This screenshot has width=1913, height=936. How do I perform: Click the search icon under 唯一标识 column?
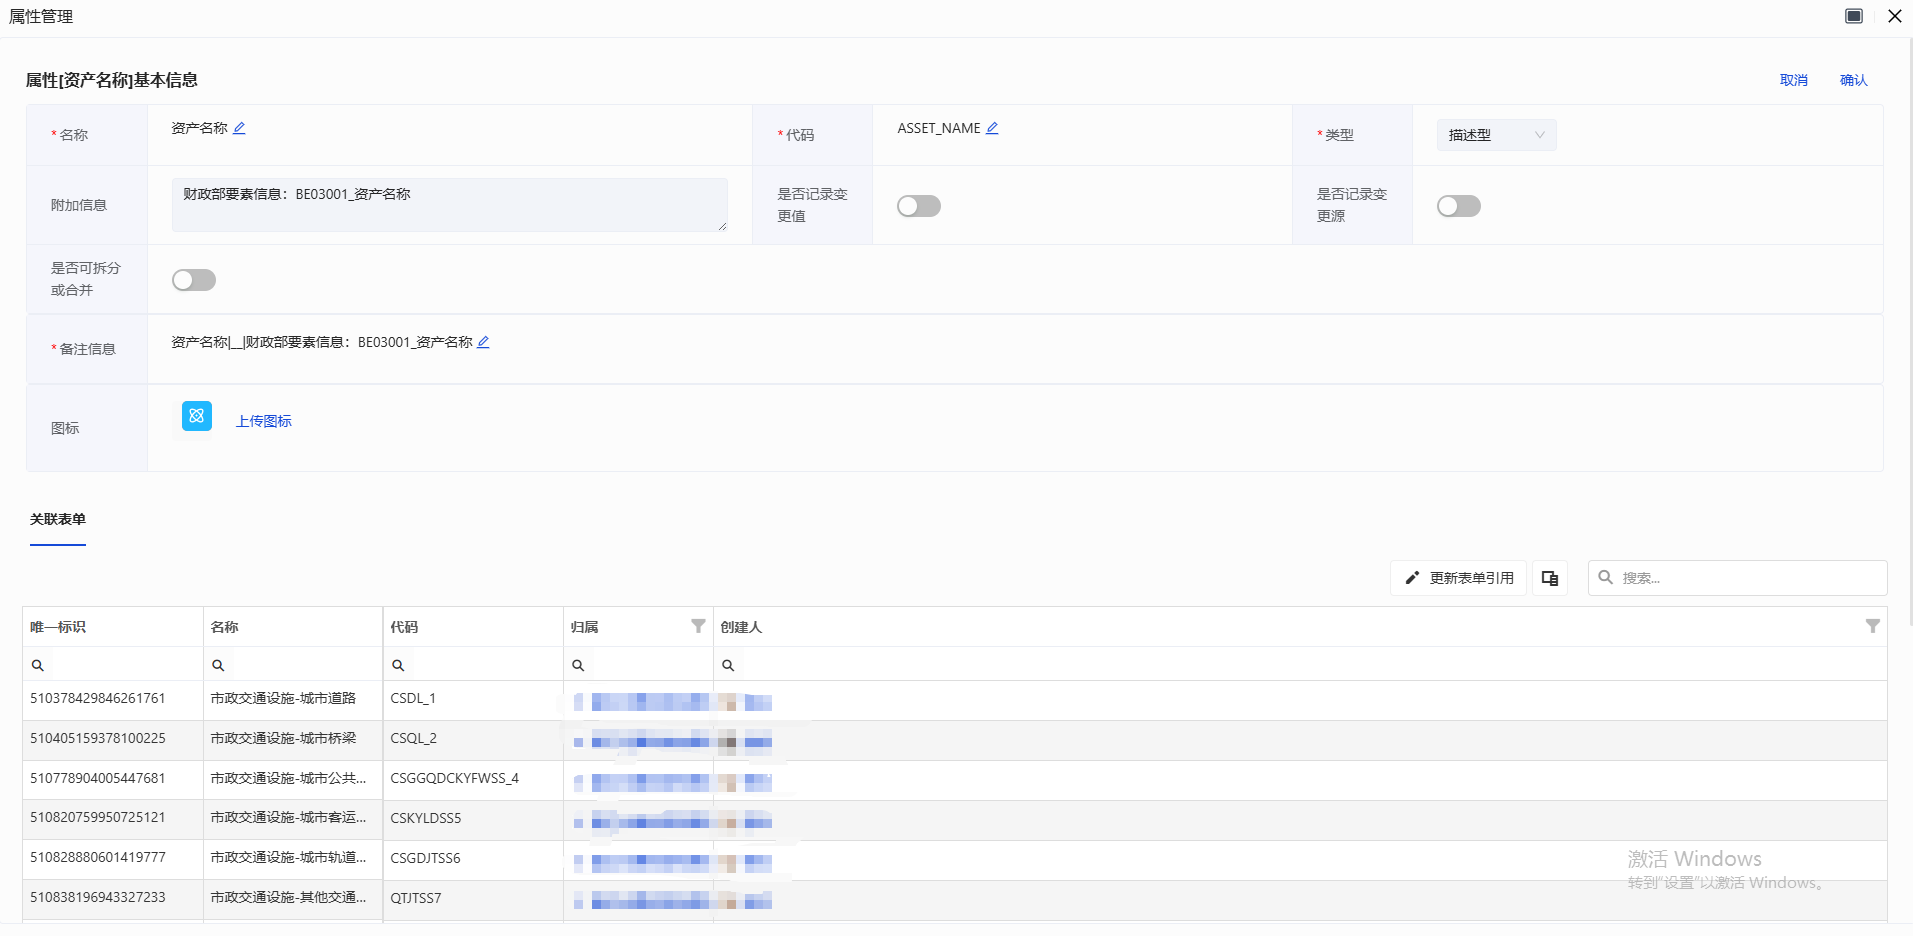coord(38,665)
